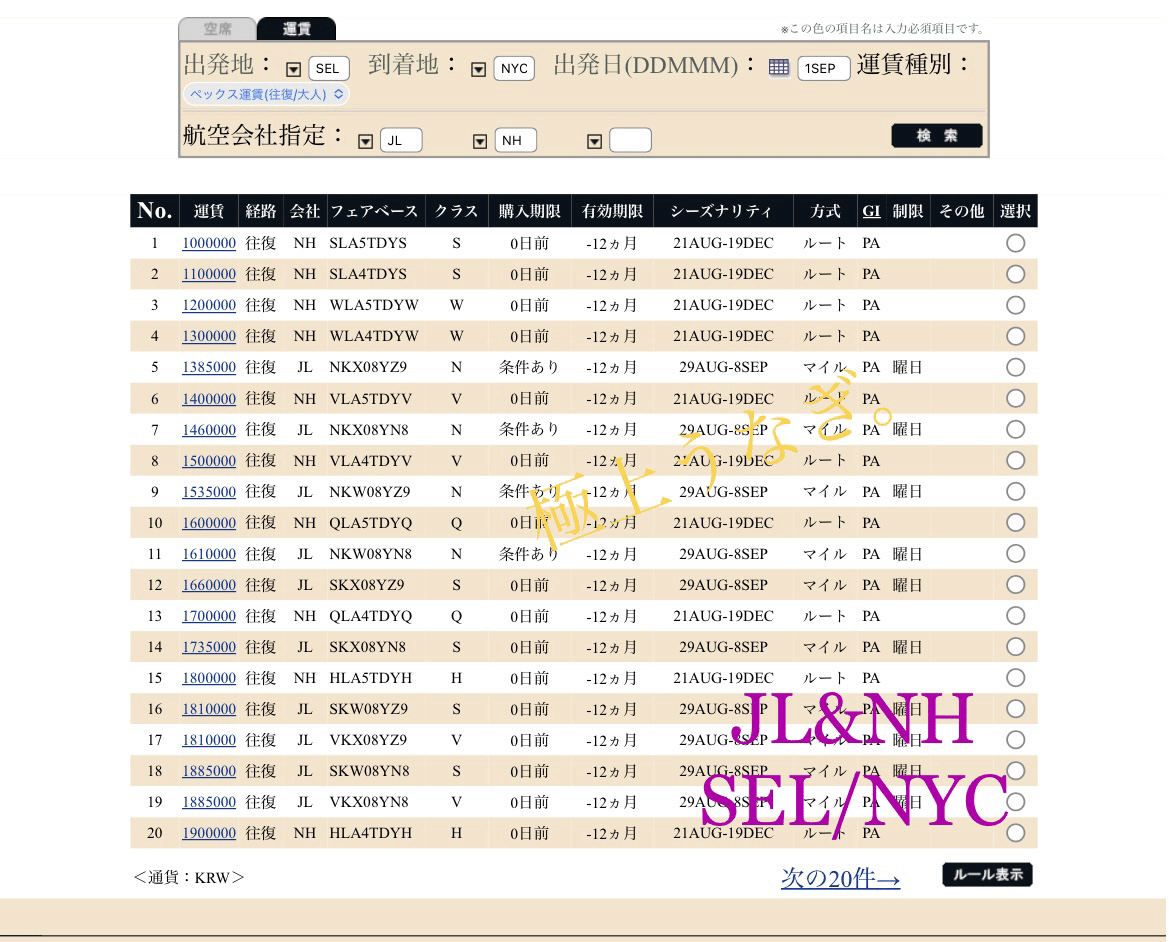Click the NYC arrival input field
Image resolution: width=1169 pixels, height=942 pixels.
[x=513, y=69]
